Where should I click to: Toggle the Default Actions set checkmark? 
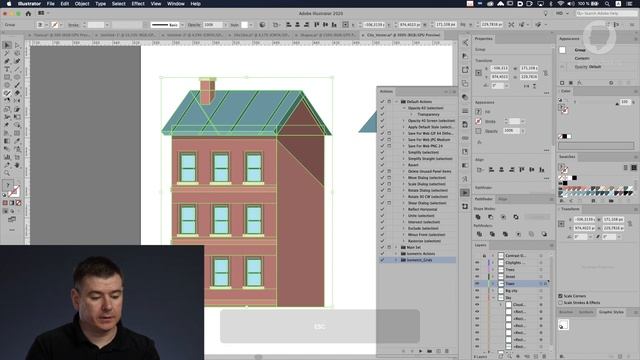pyautogui.click(x=382, y=101)
